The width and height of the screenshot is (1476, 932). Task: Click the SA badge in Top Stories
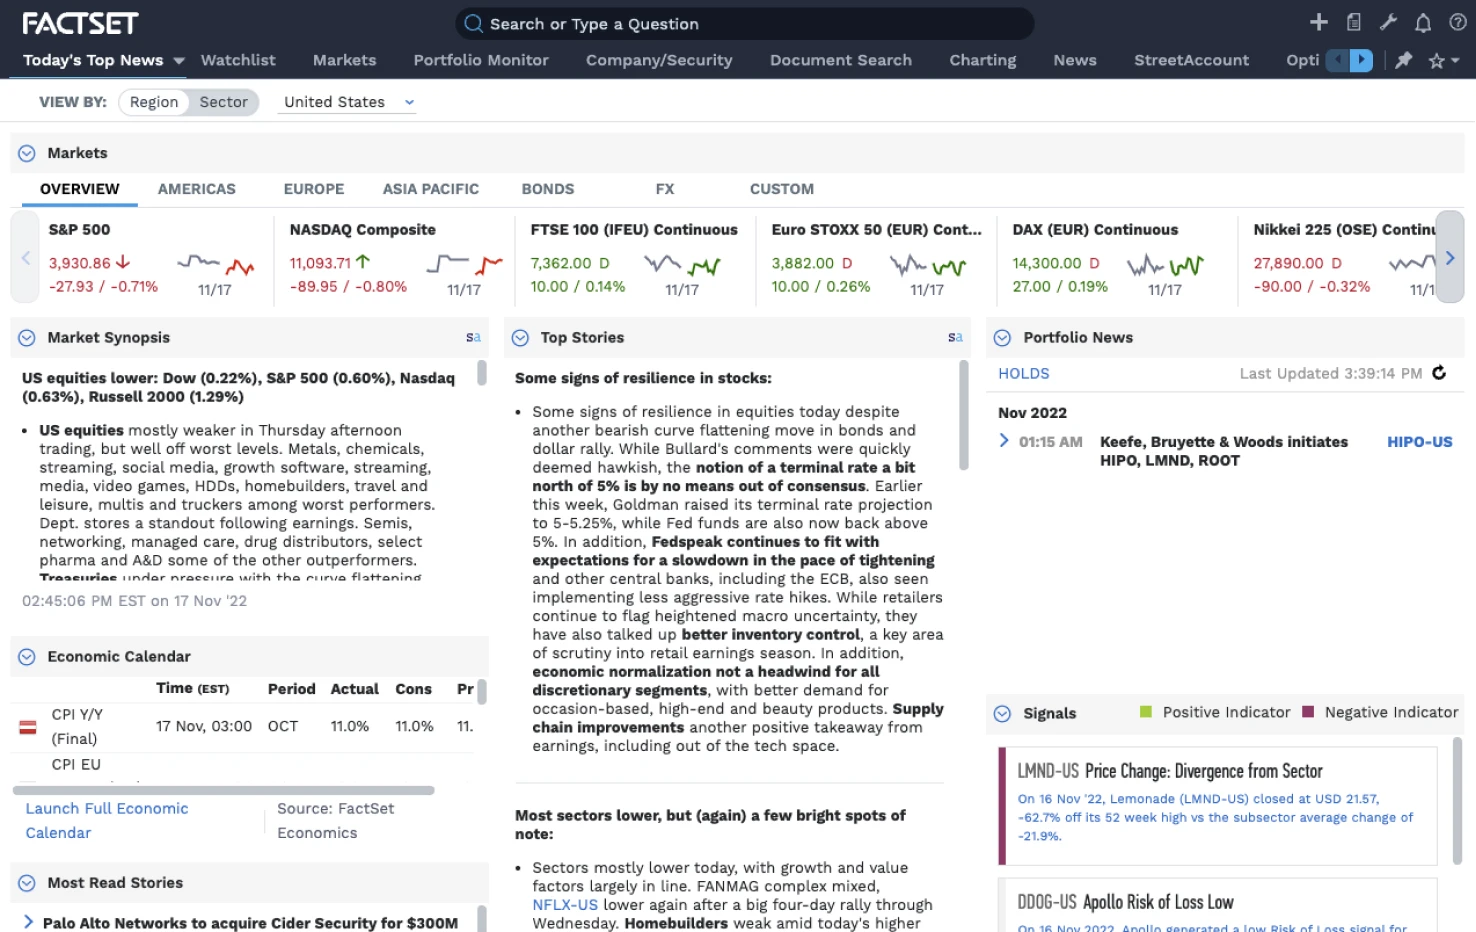pyautogui.click(x=955, y=338)
